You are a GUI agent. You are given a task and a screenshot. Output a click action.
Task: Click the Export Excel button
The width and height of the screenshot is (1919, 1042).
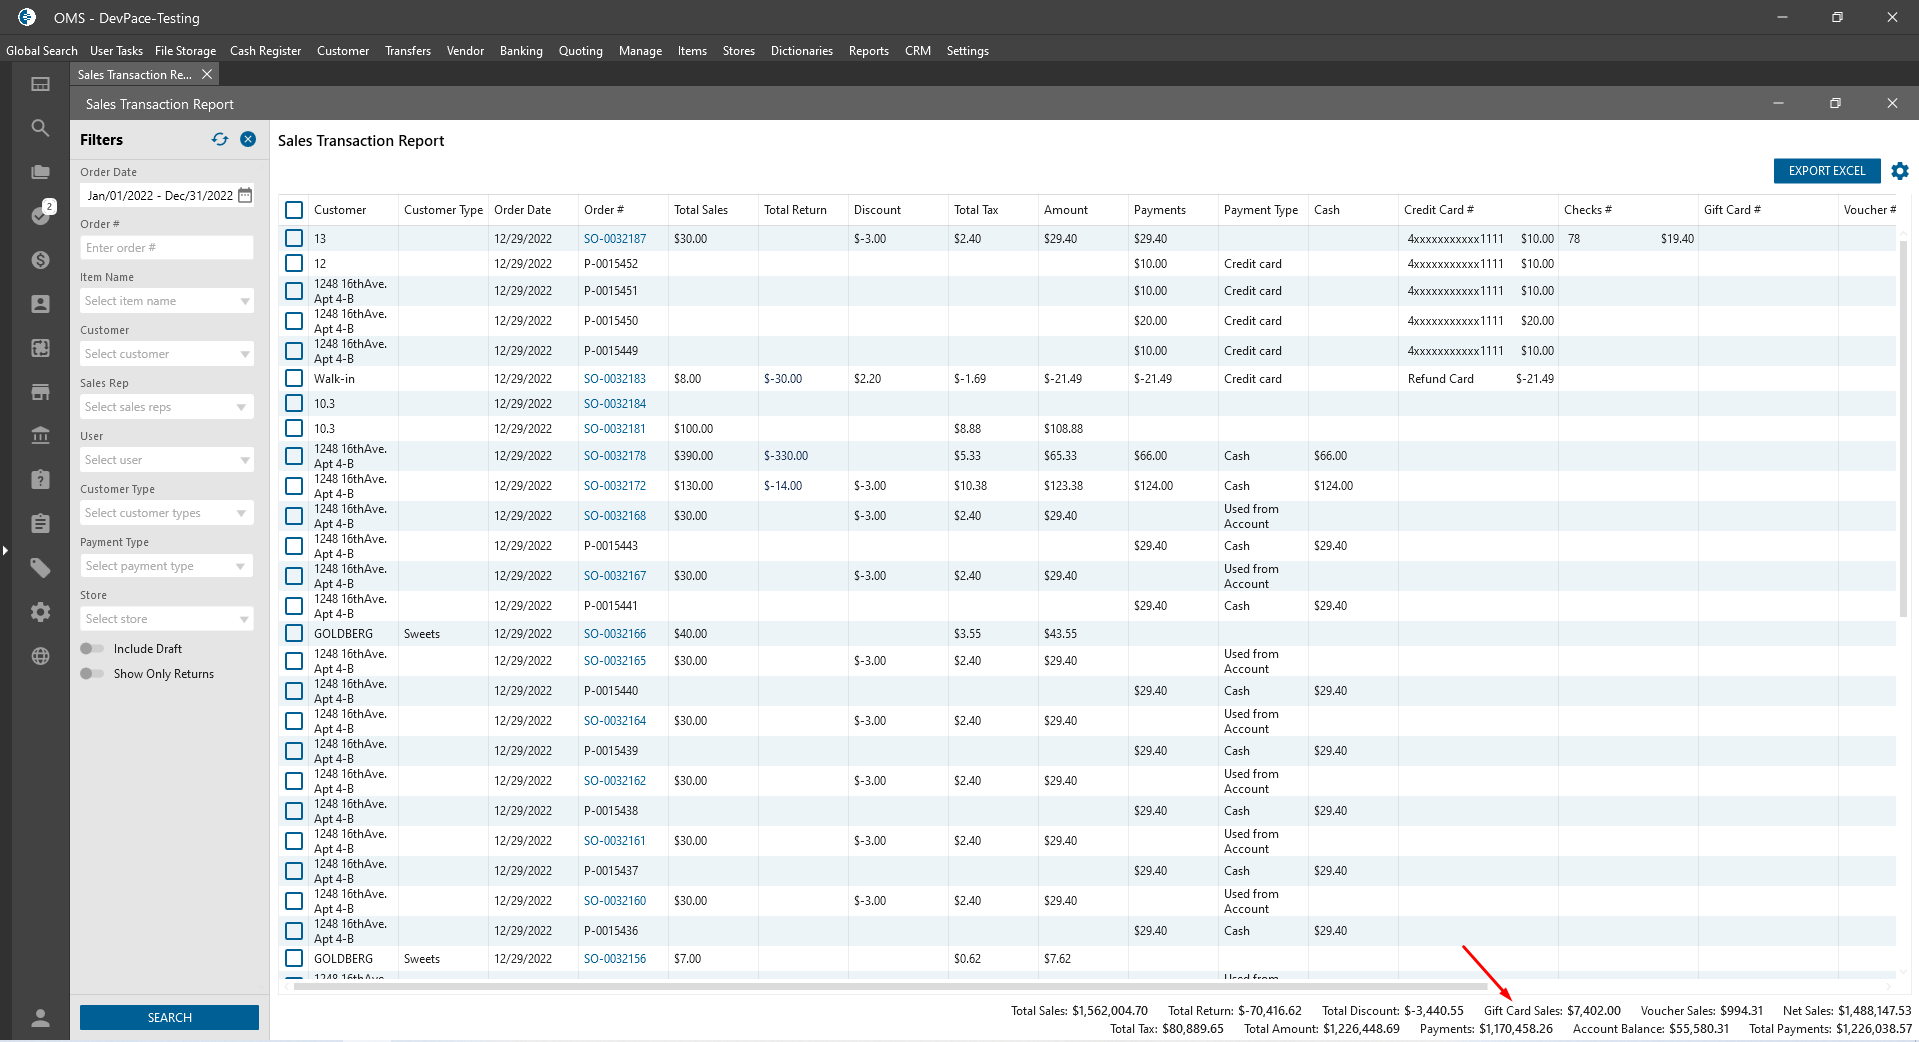point(1826,171)
